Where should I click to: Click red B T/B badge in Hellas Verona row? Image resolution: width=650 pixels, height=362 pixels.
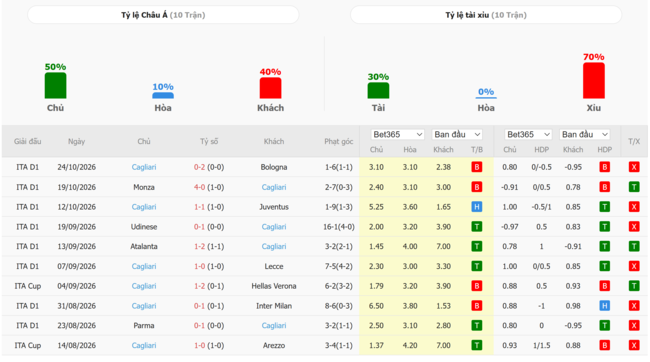[477, 286]
